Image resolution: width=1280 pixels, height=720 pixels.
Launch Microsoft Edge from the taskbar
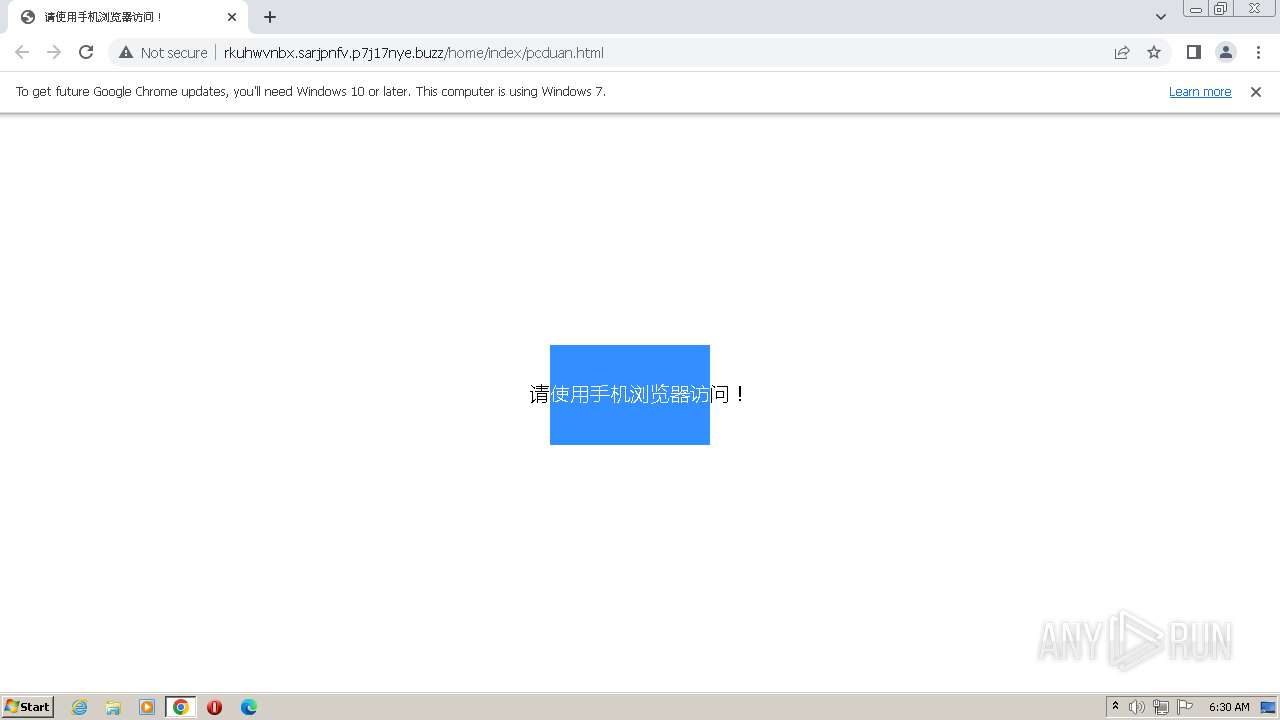(x=249, y=707)
